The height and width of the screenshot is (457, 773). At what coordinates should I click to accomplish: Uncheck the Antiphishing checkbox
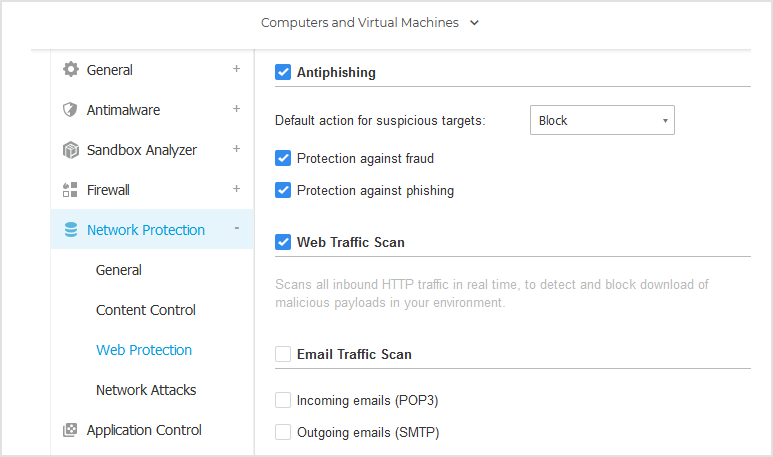click(x=283, y=72)
